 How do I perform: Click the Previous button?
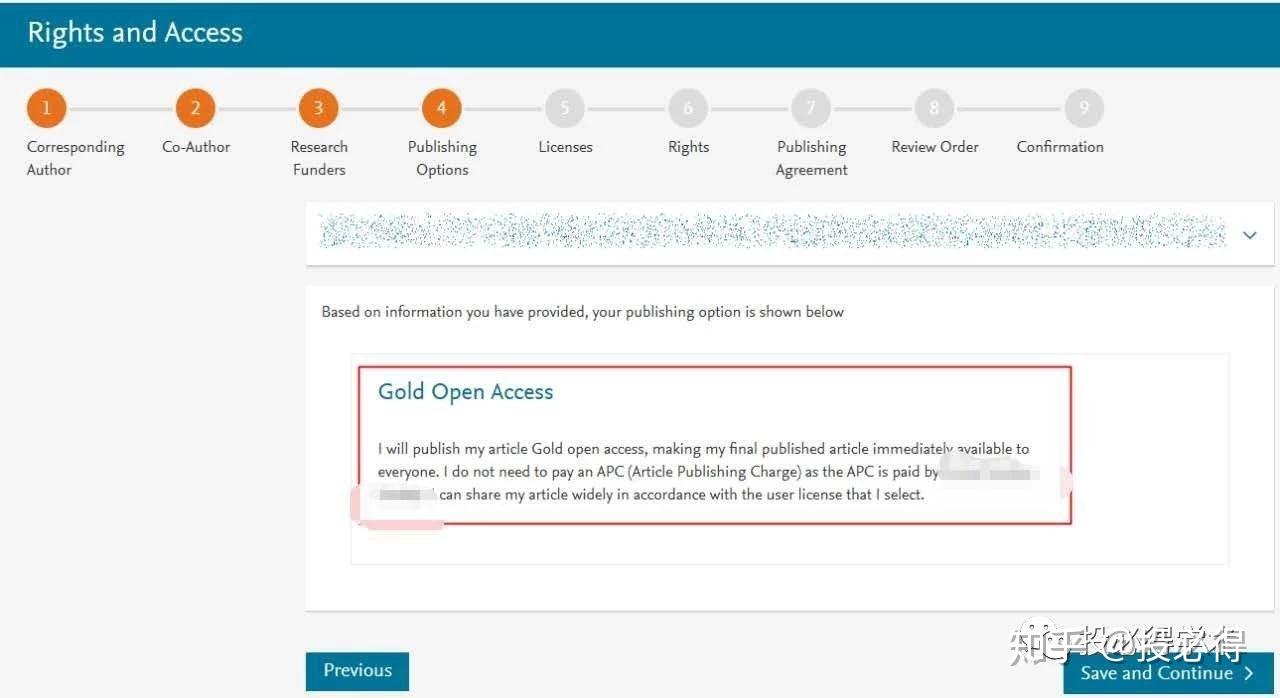point(357,671)
